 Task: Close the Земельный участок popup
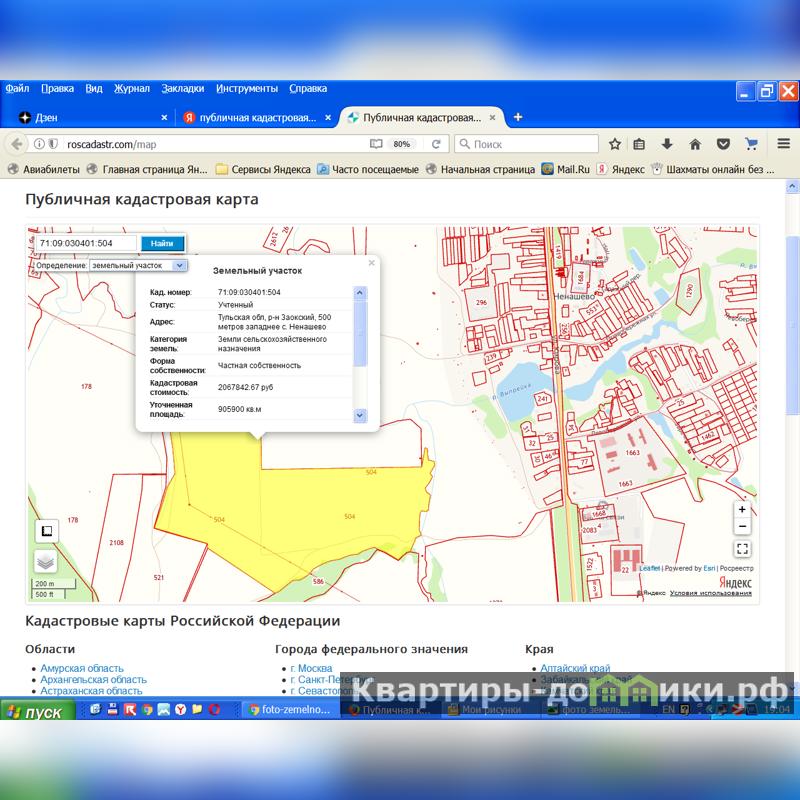[x=371, y=263]
